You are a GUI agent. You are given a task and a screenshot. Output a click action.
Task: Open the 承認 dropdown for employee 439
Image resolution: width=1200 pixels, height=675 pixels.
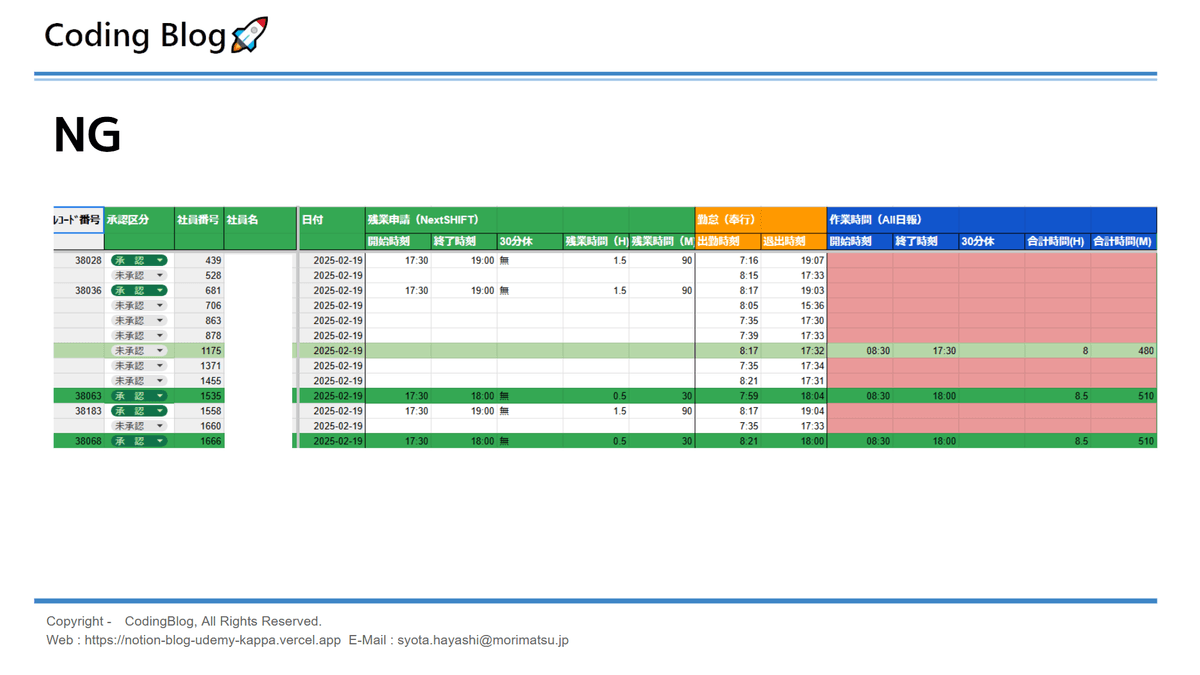pos(160,260)
